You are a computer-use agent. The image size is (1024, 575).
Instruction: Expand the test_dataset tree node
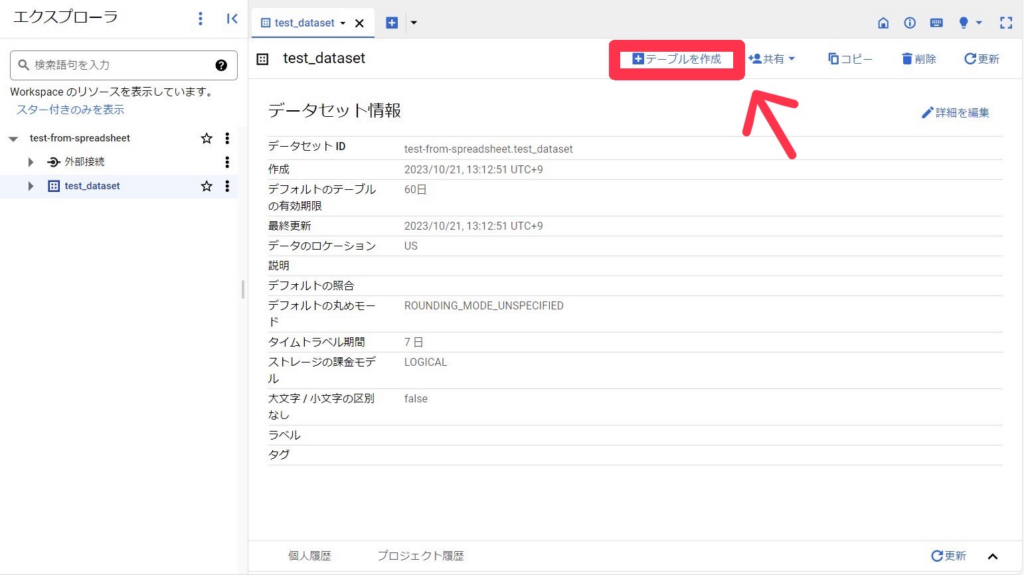coord(31,186)
